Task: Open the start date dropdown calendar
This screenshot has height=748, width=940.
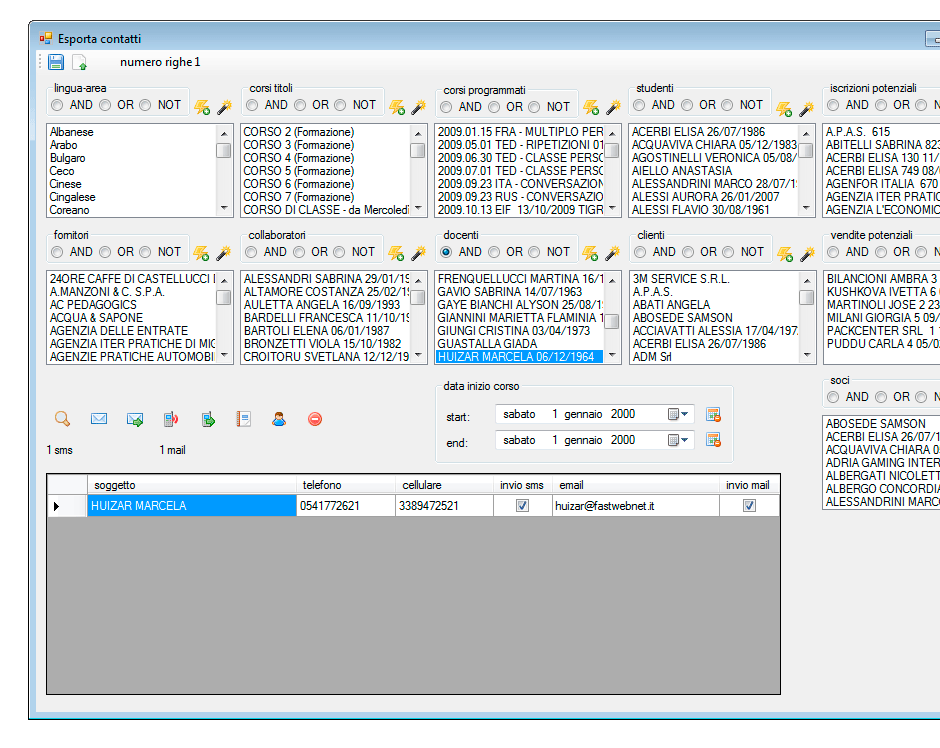Action: pos(679,414)
